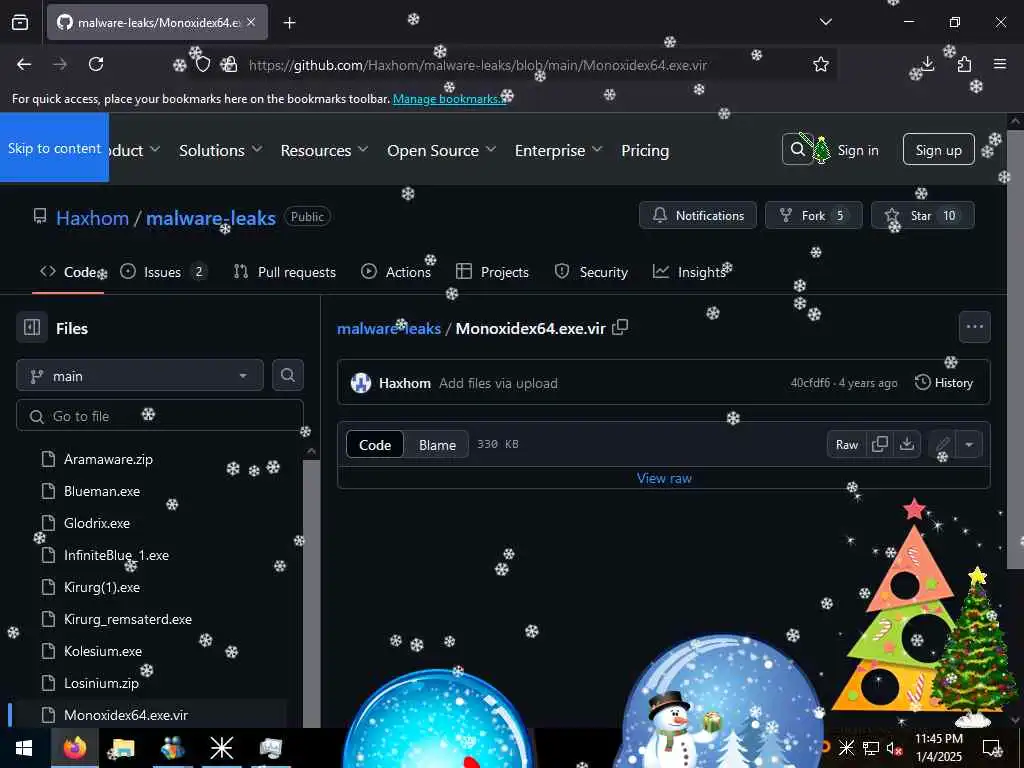Open the main branch dropdown

click(x=140, y=376)
